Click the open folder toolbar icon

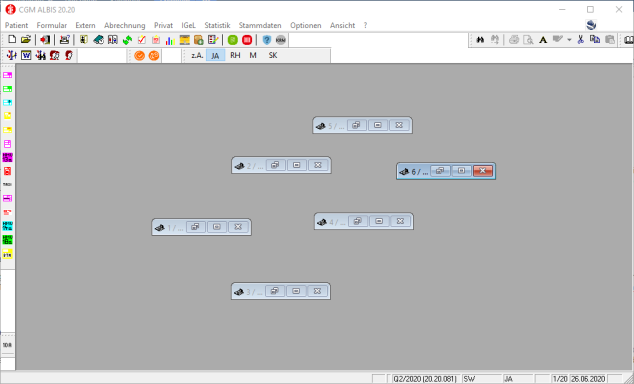[x=26, y=40]
